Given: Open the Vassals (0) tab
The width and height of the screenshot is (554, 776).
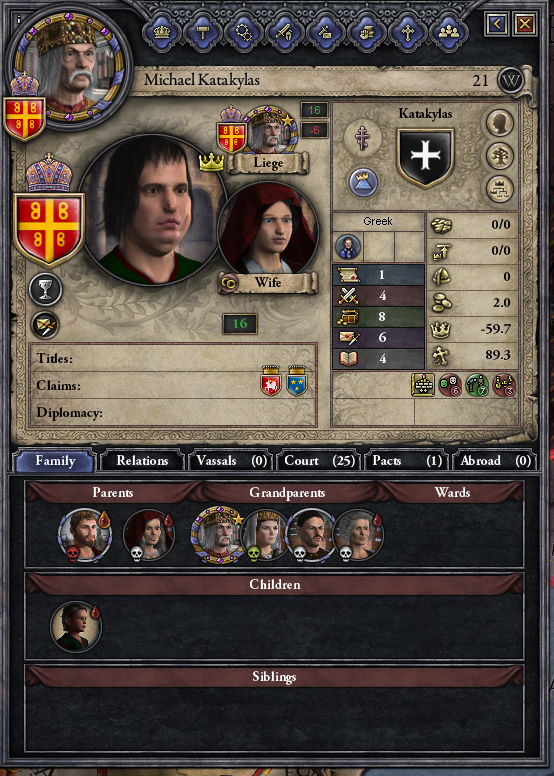Looking at the screenshot, I should tap(231, 461).
